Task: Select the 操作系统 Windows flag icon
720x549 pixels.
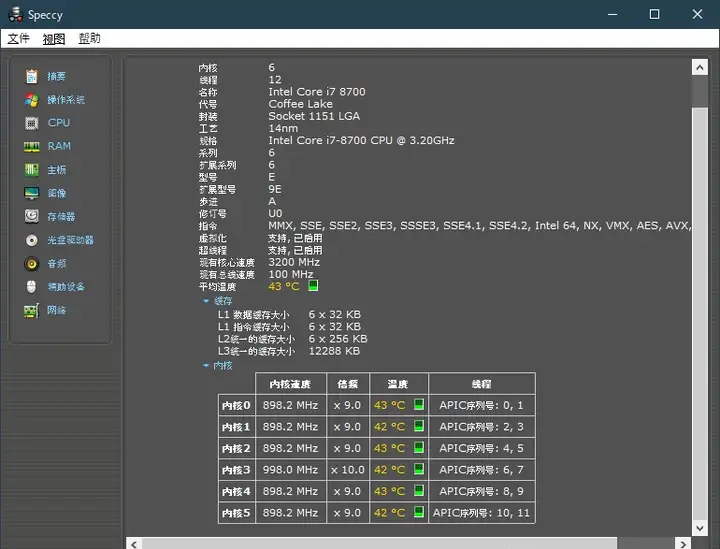Action: [x=31, y=100]
